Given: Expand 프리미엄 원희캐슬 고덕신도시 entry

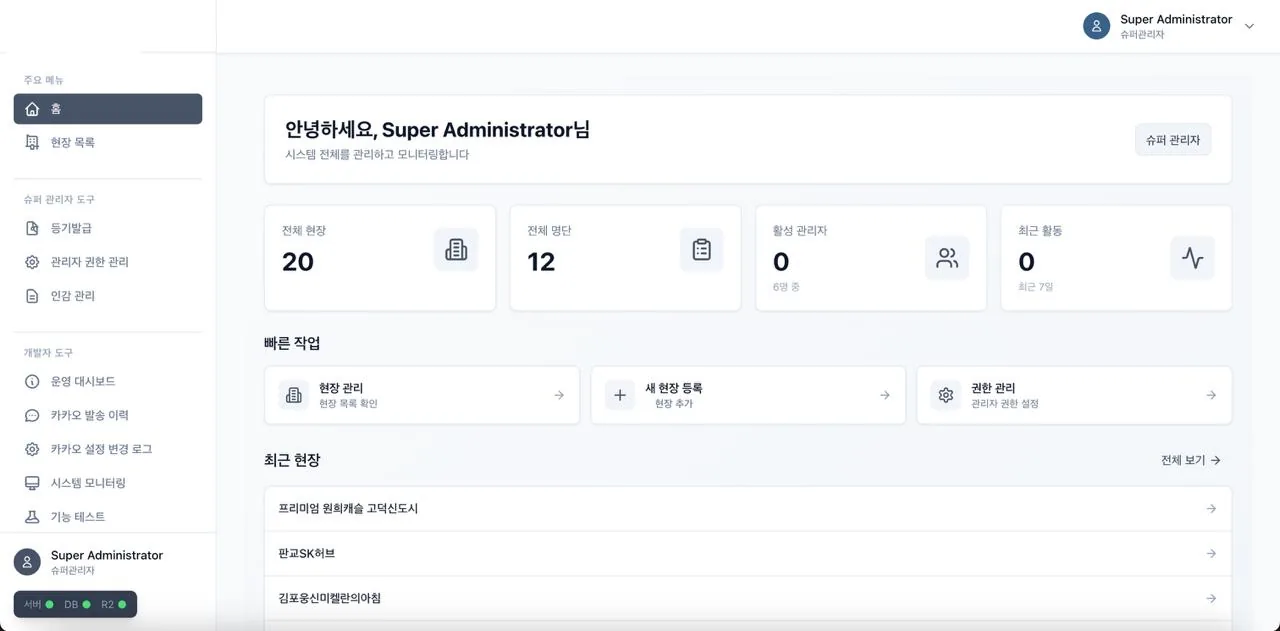Looking at the screenshot, I should click(x=1211, y=509).
